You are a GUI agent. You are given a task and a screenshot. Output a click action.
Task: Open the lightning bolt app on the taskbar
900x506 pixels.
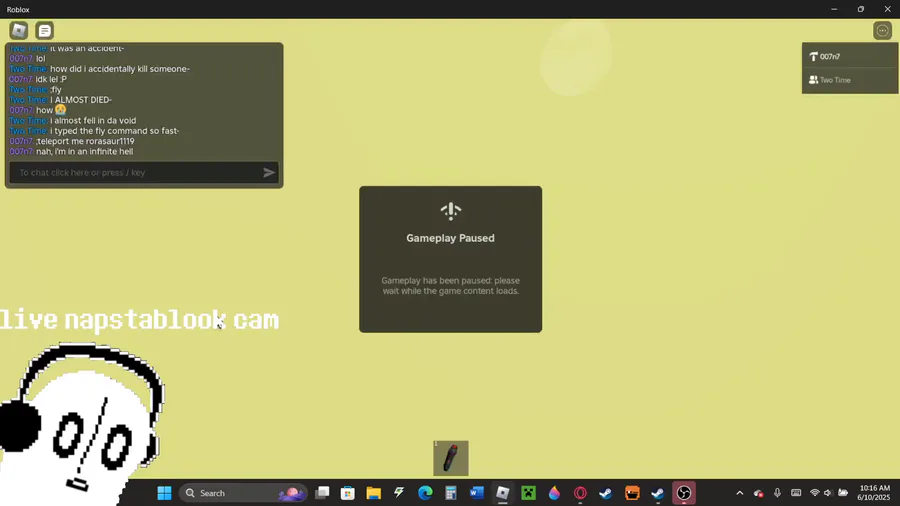[x=399, y=493]
